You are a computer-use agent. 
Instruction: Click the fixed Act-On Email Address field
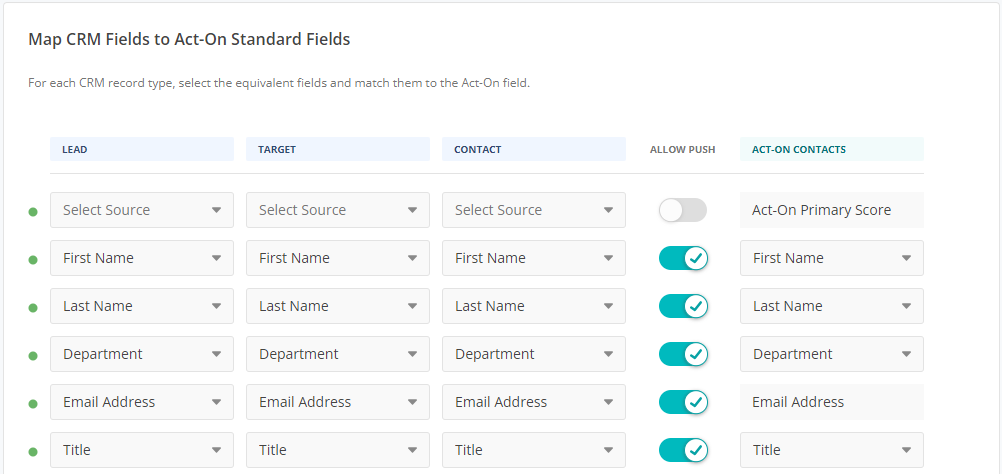pos(832,402)
